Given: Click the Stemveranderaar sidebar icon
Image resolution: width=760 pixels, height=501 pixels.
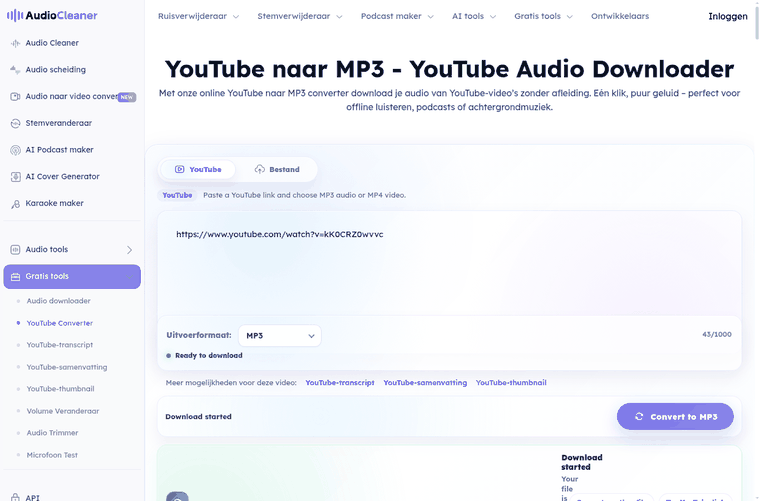Looking at the screenshot, I should coord(15,123).
